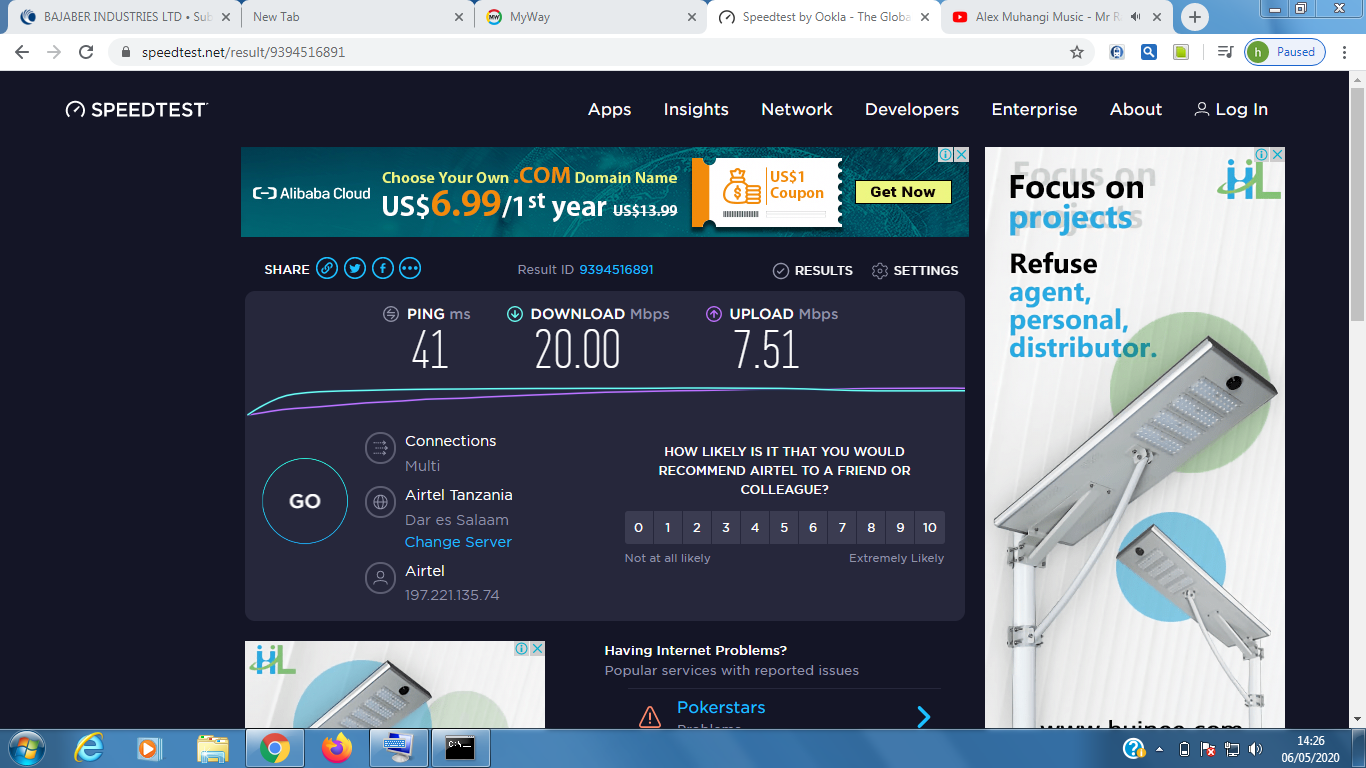Viewport: 1366px width, 768px height.
Task: Click the Speedtest logo
Action: (x=137, y=110)
